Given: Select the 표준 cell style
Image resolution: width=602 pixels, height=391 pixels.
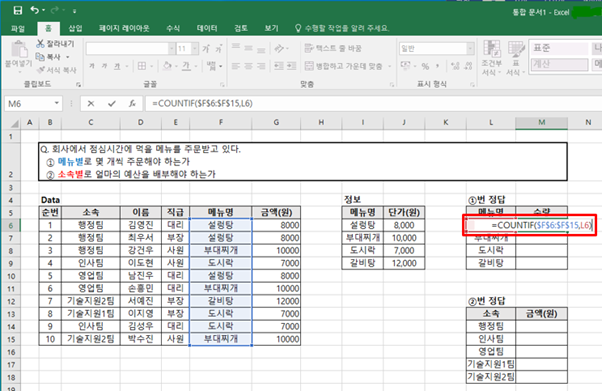Looking at the screenshot, I should pos(559,48).
